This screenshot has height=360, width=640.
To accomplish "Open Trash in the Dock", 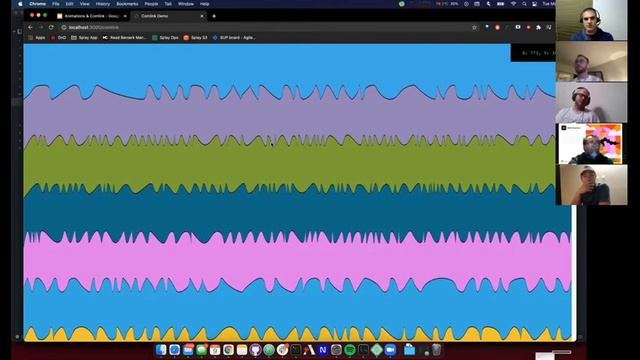I will tap(436, 350).
